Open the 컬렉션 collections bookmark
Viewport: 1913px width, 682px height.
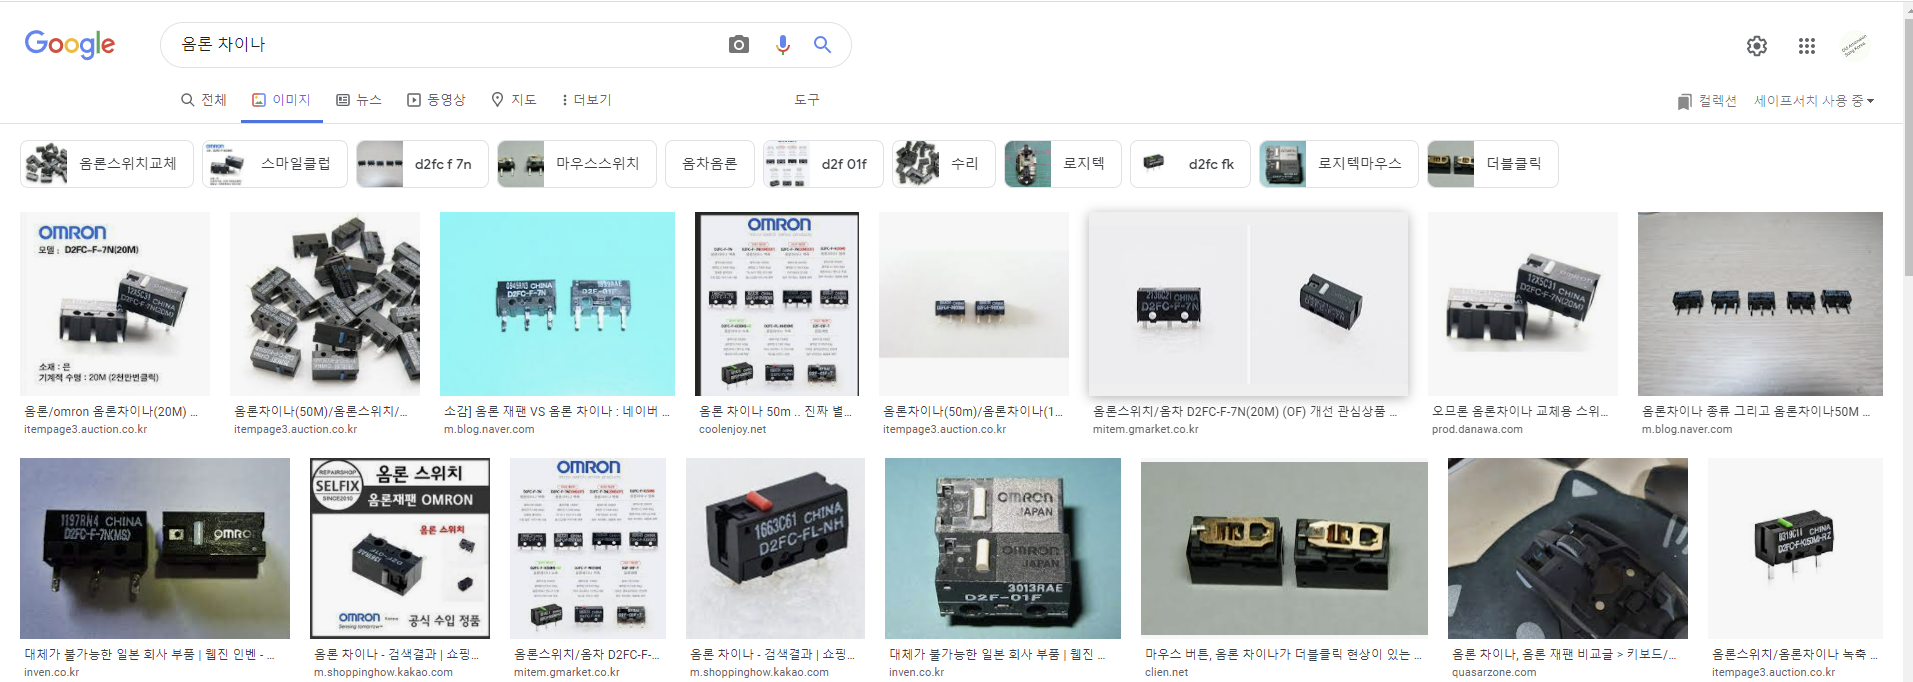tap(1706, 101)
